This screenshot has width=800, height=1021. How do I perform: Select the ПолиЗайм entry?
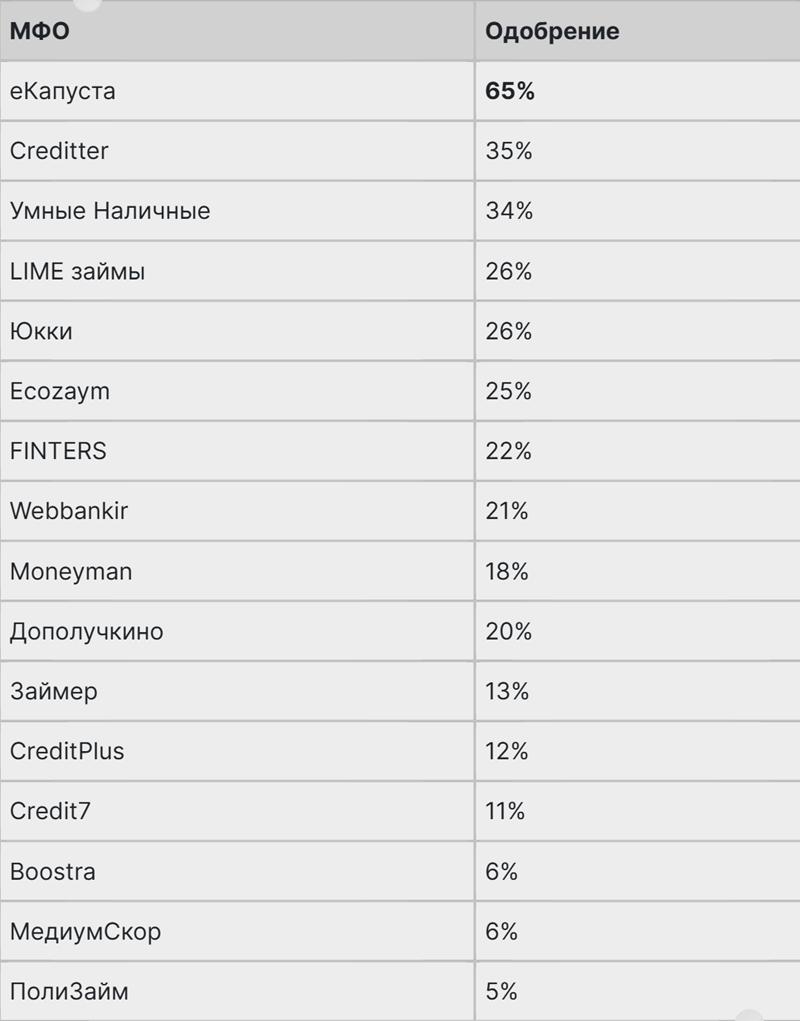(69, 992)
